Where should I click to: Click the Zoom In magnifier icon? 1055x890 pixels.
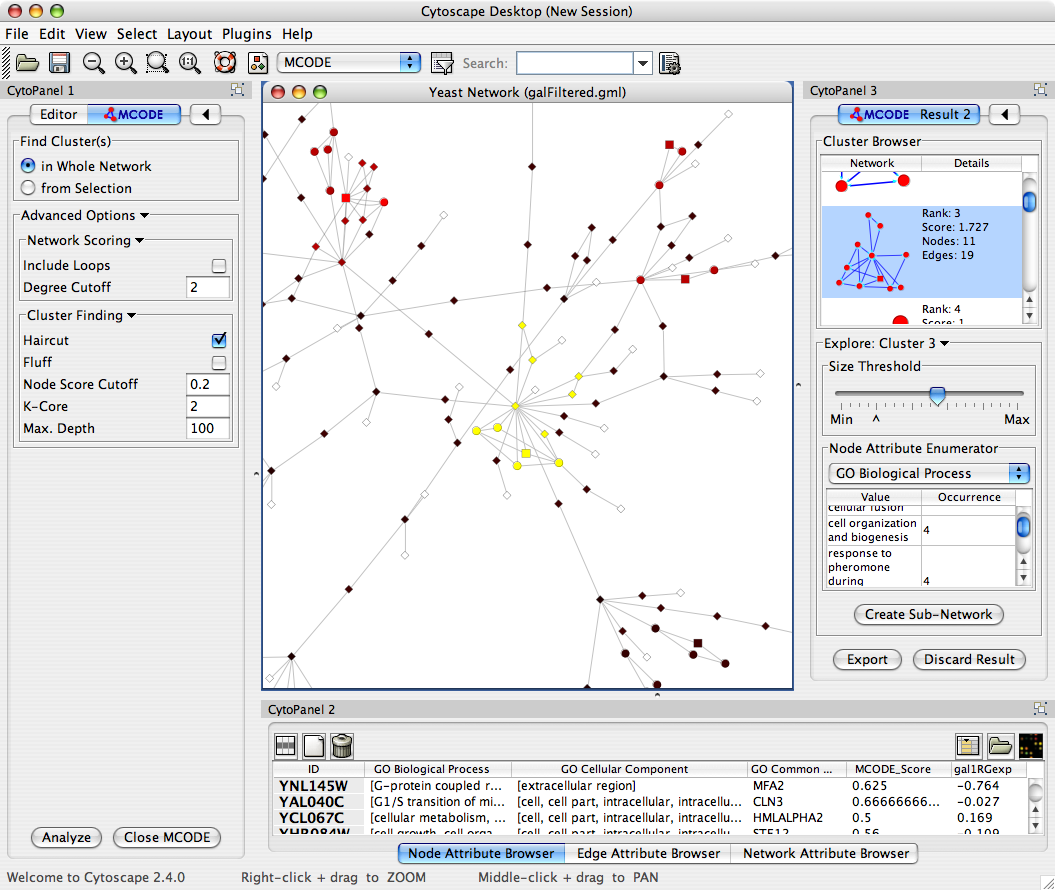click(126, 63)
